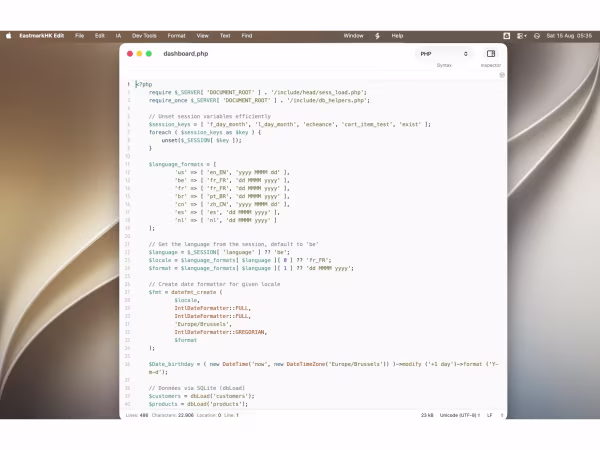This screenshot has height=450, width=600.
Task: Open the scripts menu icon in menu bar
Action: [377, 36]
